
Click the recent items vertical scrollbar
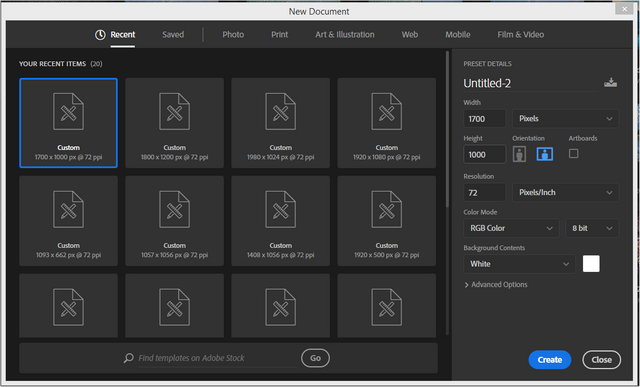click(x=448, y=129)
